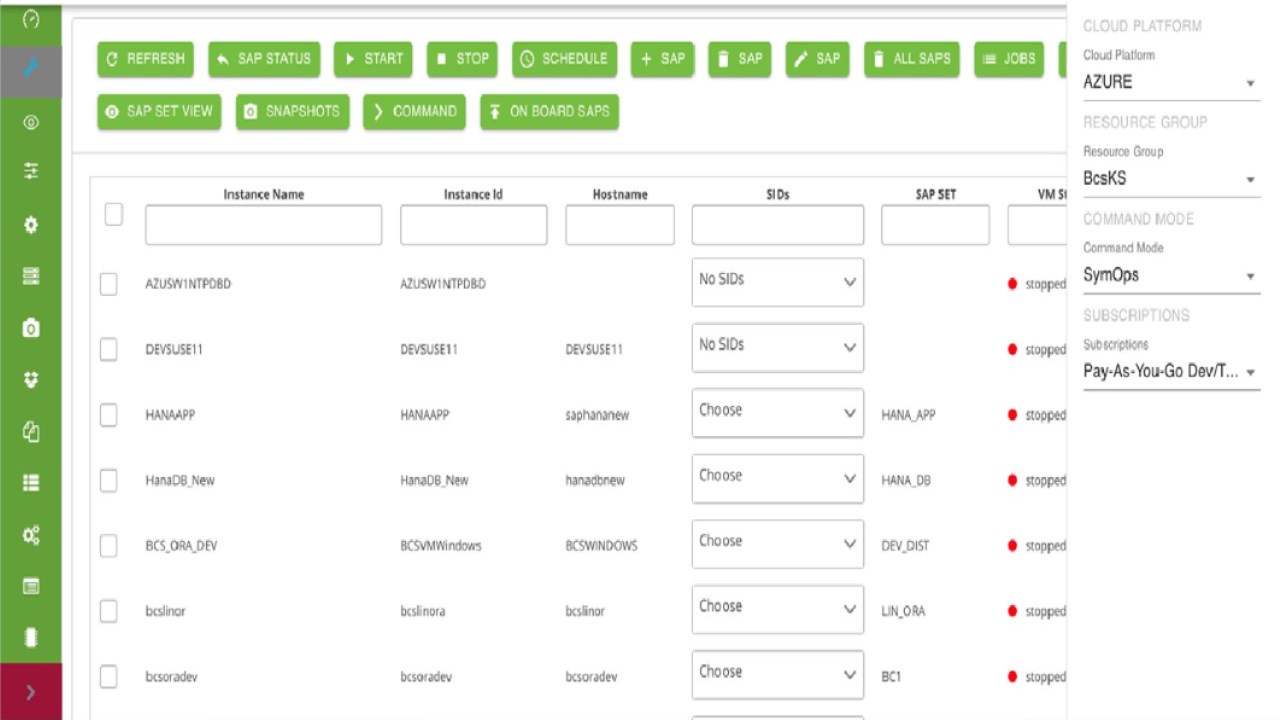Open the Dropbox-style icon in sidebar

(x=30, y=380)
